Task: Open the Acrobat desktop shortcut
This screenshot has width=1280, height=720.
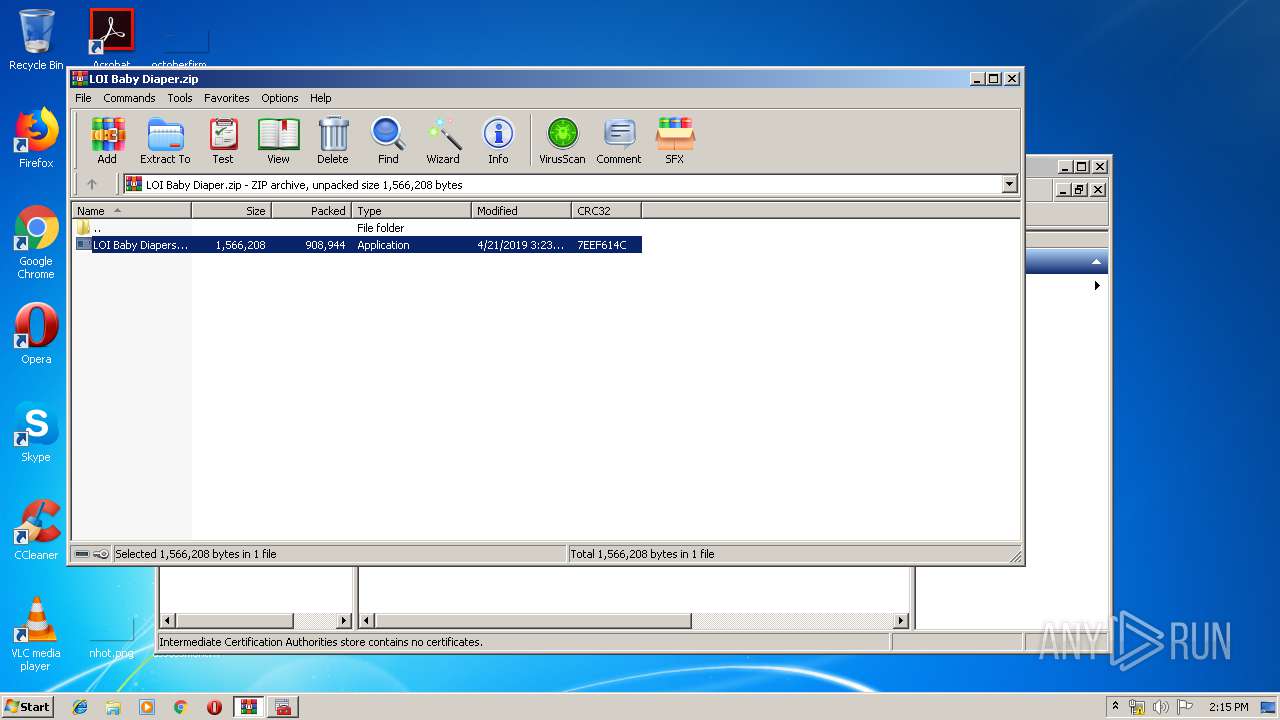Action: (111, 38)
